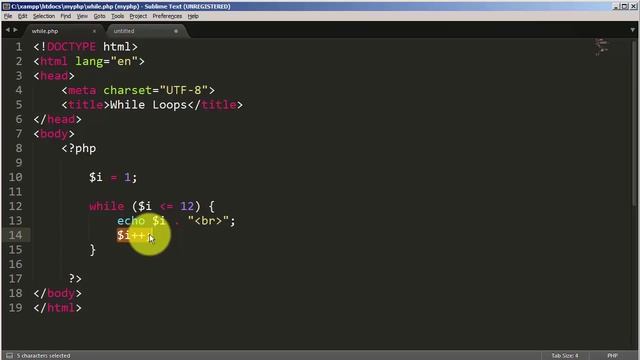Open the tab list dropdown arrow
This screenshot has height=360, width=640.
click(633, 30)
